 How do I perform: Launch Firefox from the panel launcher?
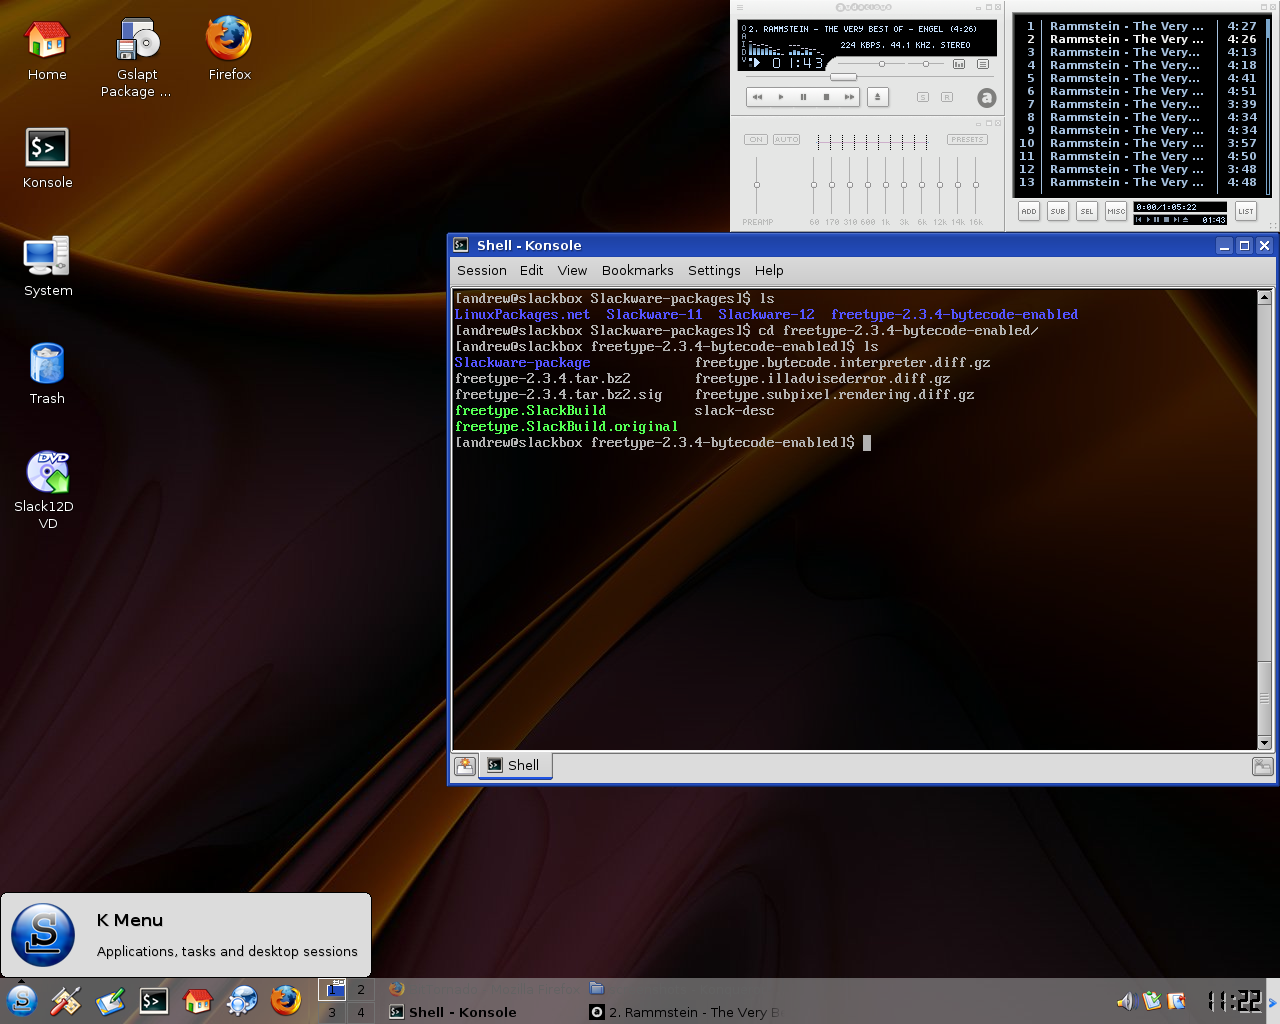(x=286, y=1000)
